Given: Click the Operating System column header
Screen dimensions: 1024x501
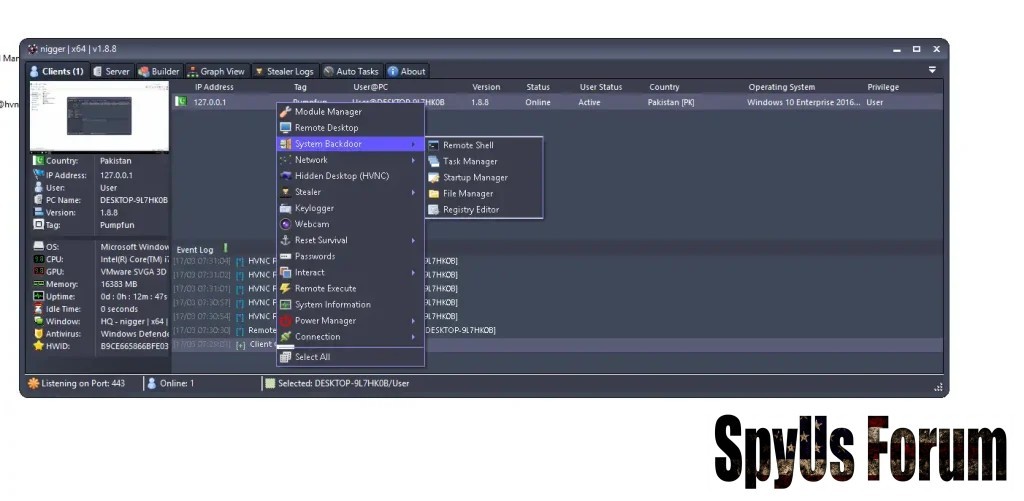Looking at the screenshot, I should click(x=781, y=87).
